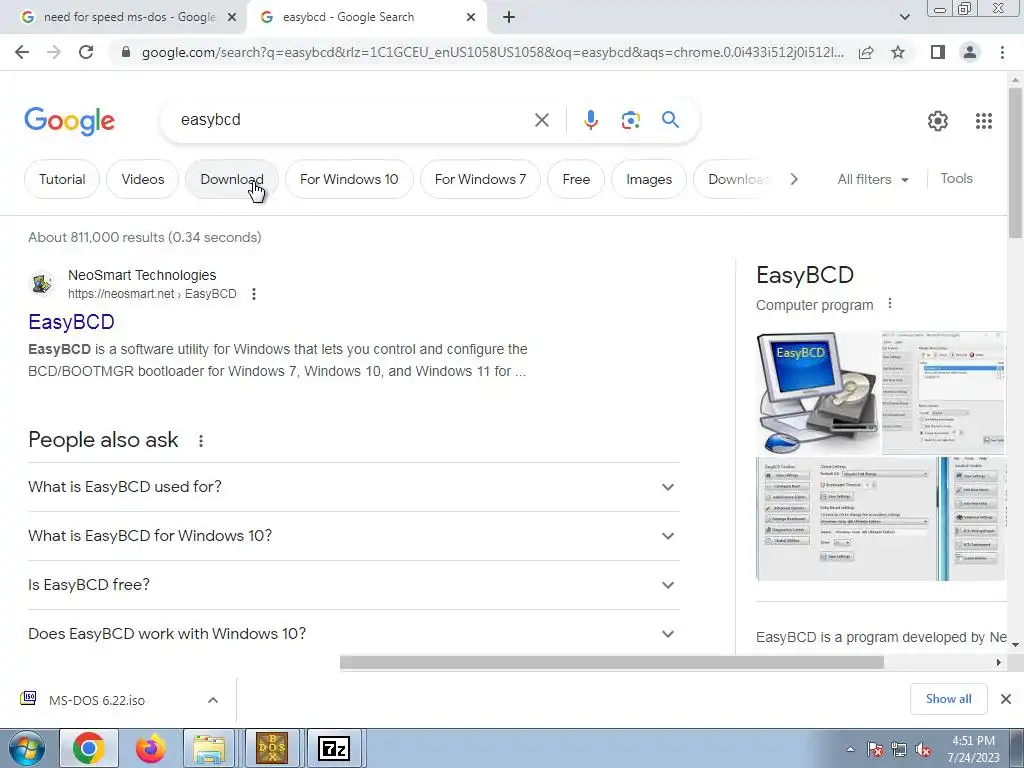The height and width of the screenshot is (768, 1024).
Task: Open the three-dot menu beside Computer program
Action: click(x=889, y=304)
